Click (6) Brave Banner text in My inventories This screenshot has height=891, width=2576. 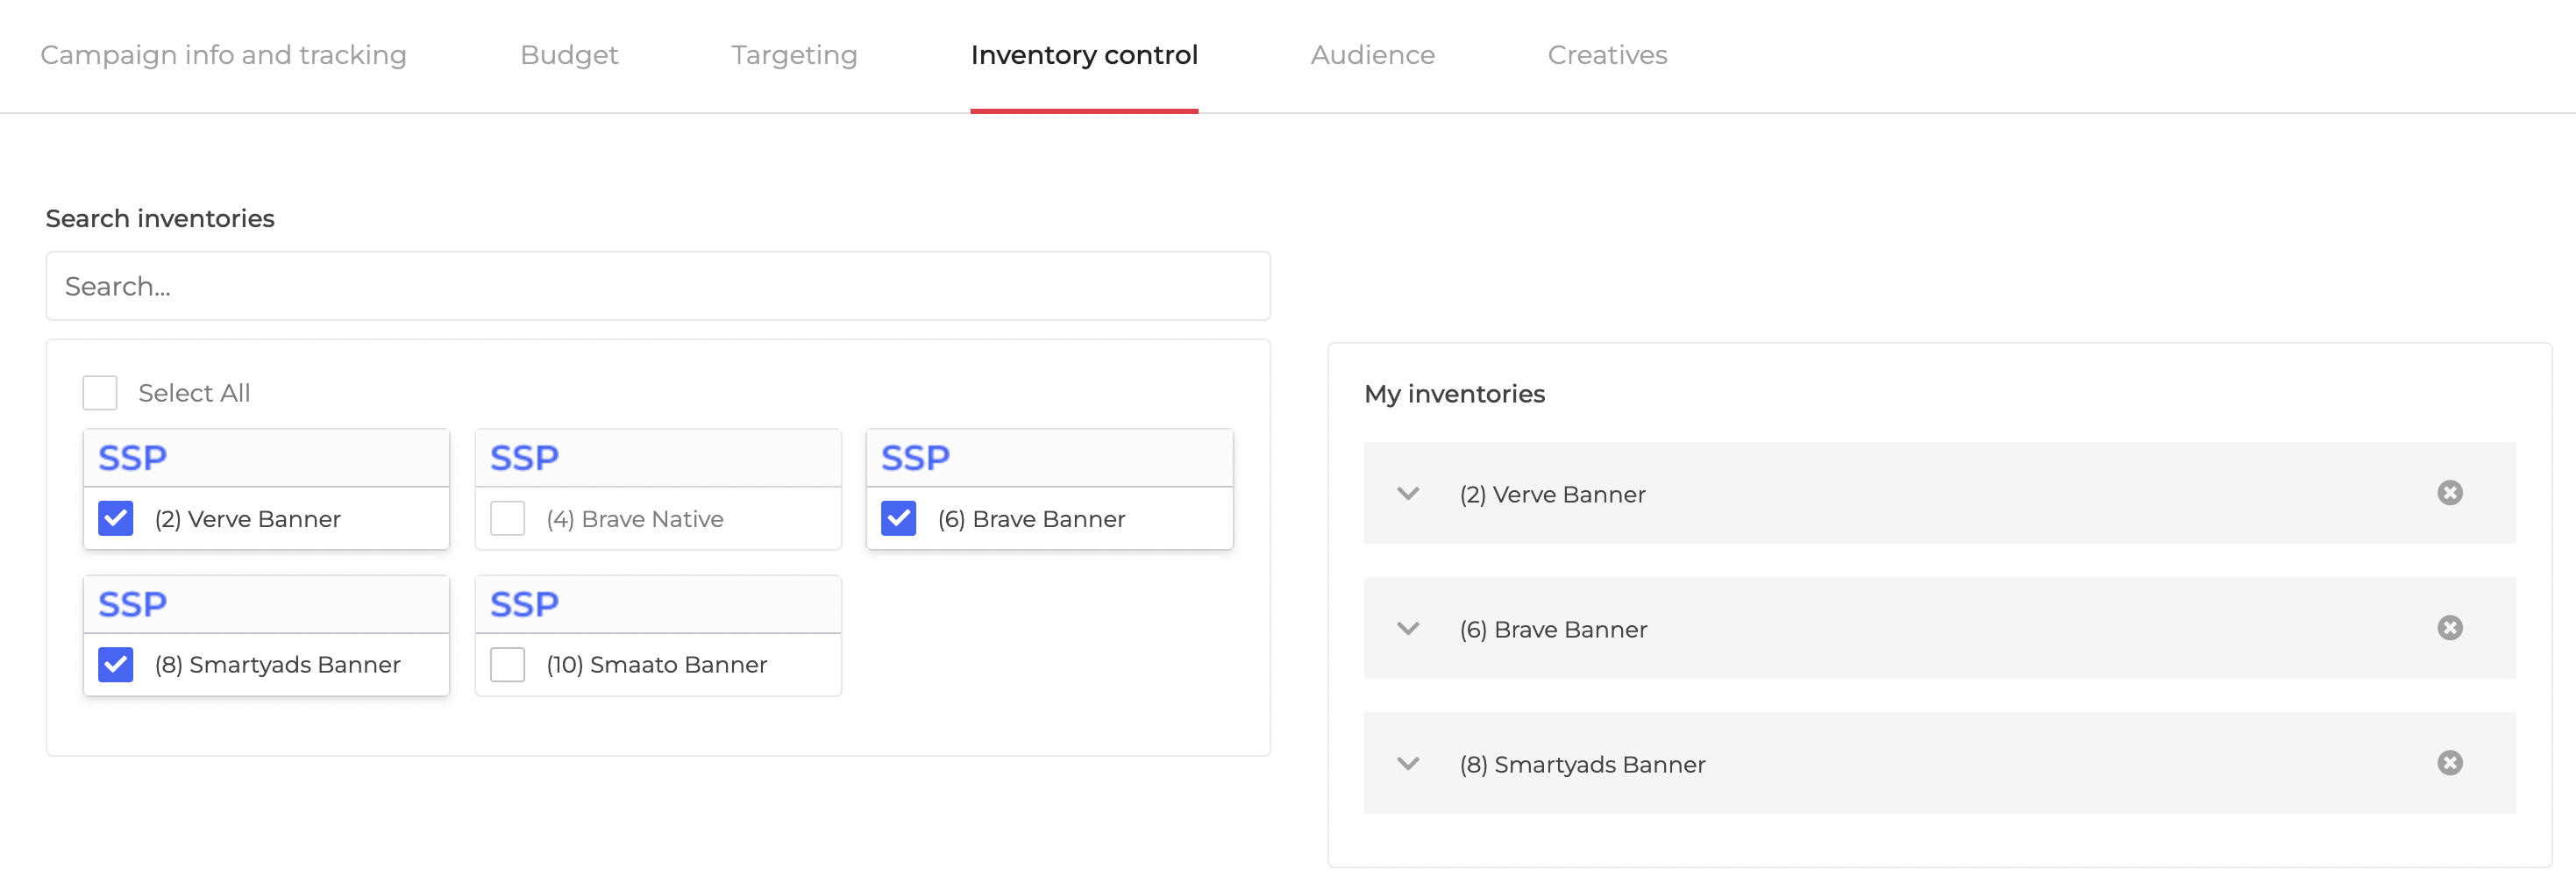pyautogui.click(x=1553, y=629)
